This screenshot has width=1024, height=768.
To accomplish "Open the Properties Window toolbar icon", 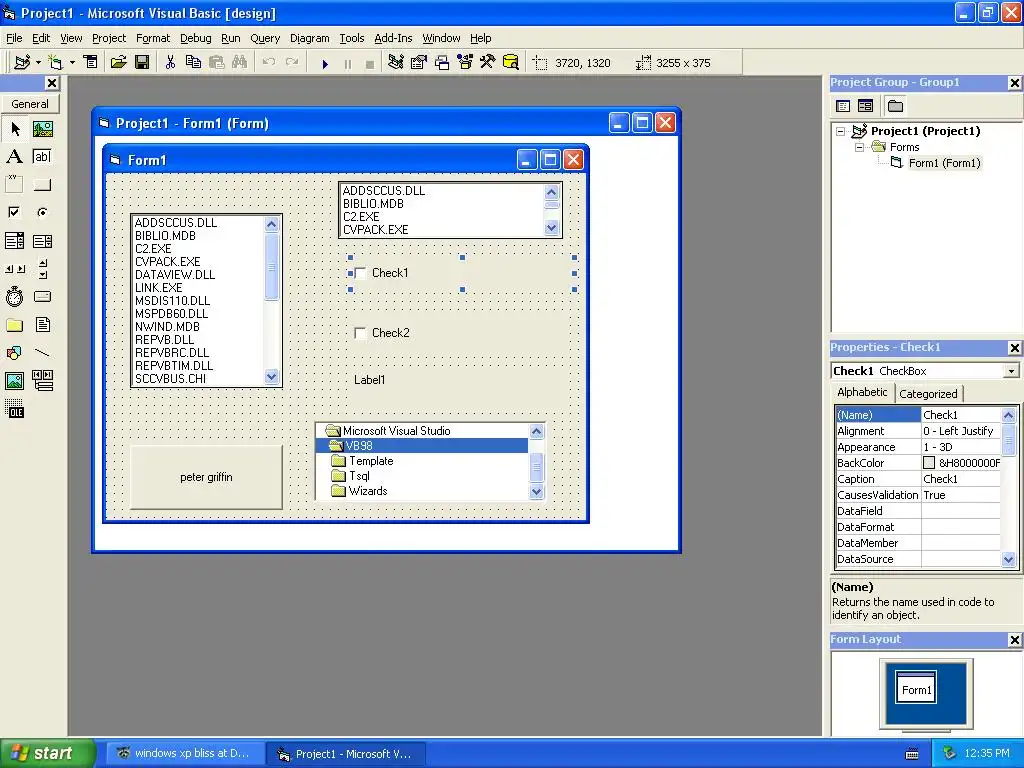I will tap(419, 62).
